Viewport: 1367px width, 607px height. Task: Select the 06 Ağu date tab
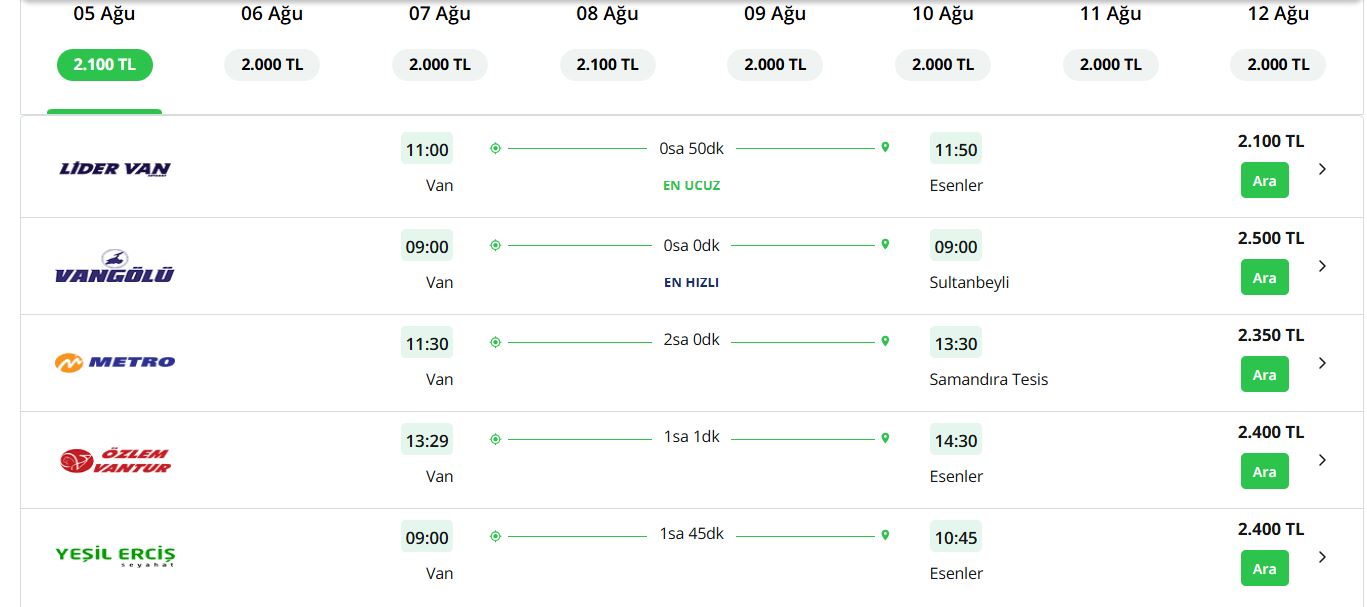272,42
